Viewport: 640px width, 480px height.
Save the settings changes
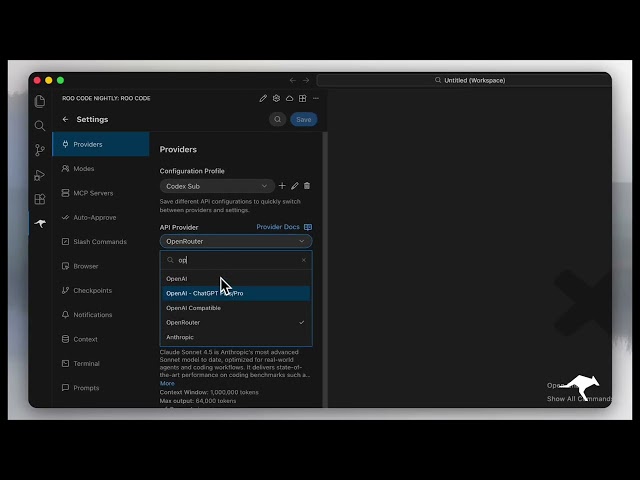(x=304, y=119)
